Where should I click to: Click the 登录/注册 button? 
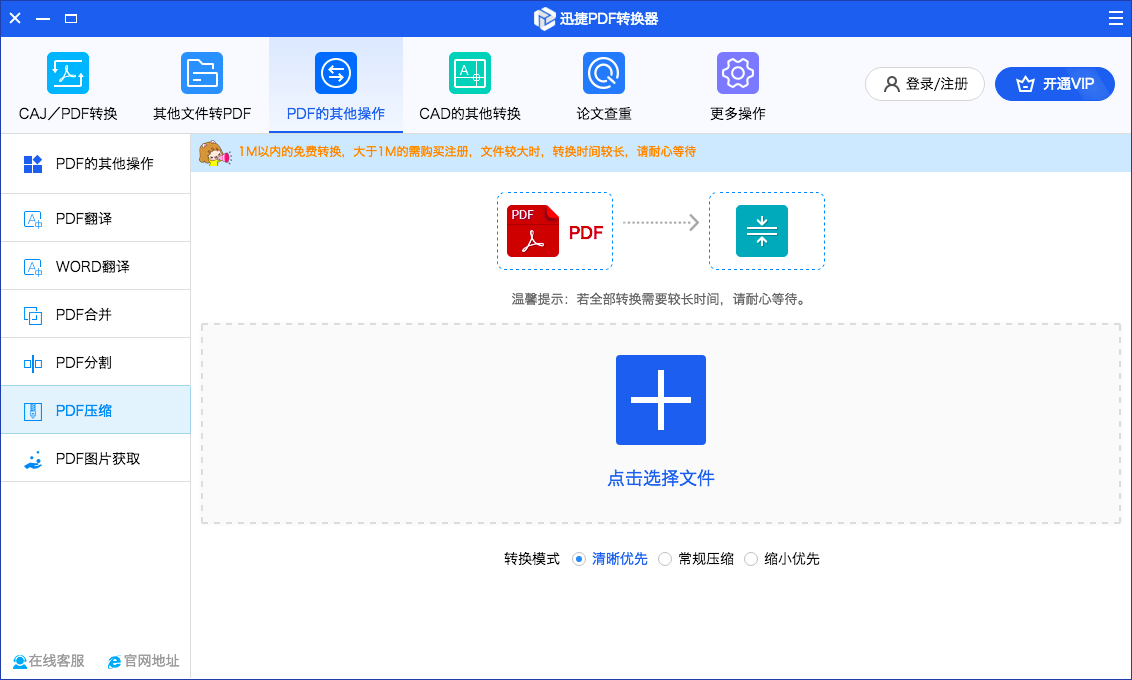click(925, 84)
